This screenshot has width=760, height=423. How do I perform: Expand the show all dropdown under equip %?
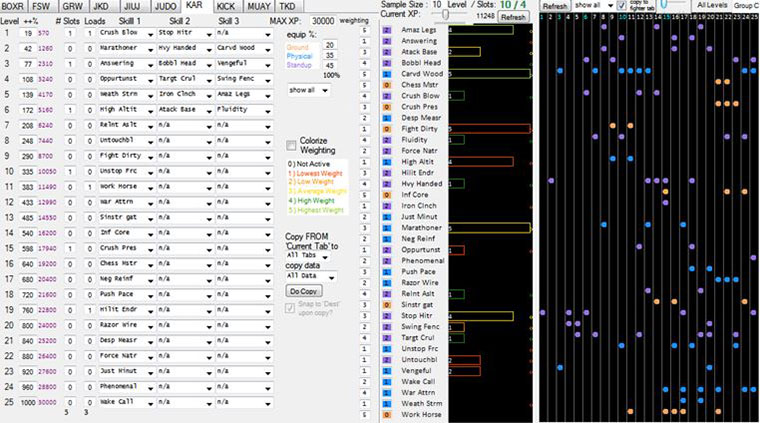tap(309, 91)
